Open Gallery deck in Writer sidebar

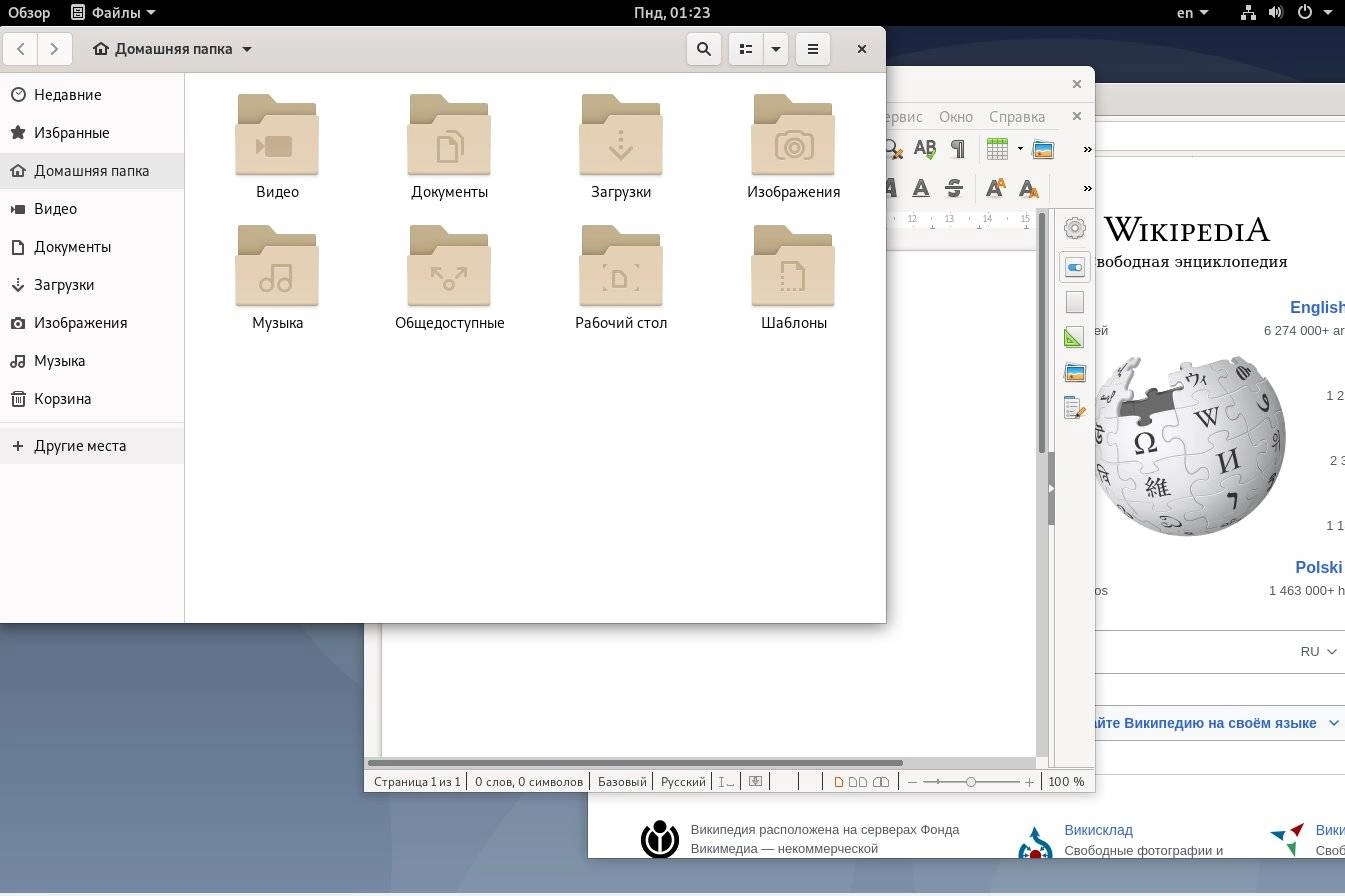[1075, 373]
